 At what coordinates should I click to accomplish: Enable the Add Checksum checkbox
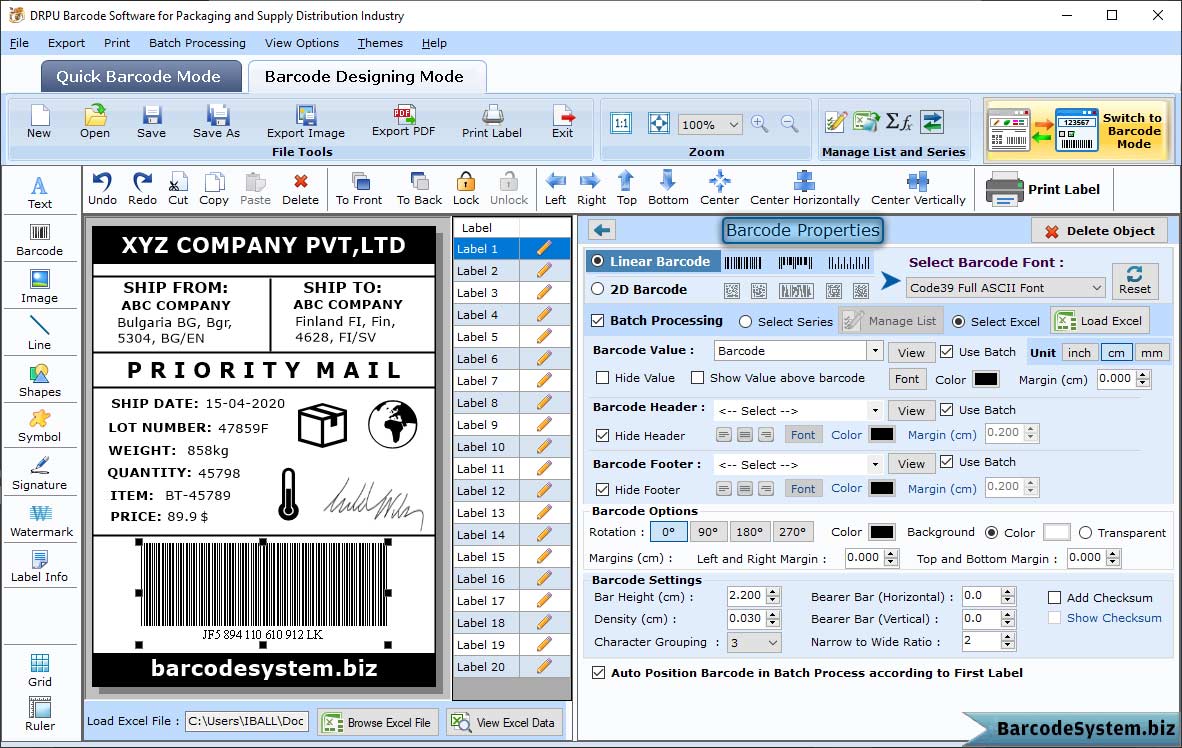click(1055, 598)
